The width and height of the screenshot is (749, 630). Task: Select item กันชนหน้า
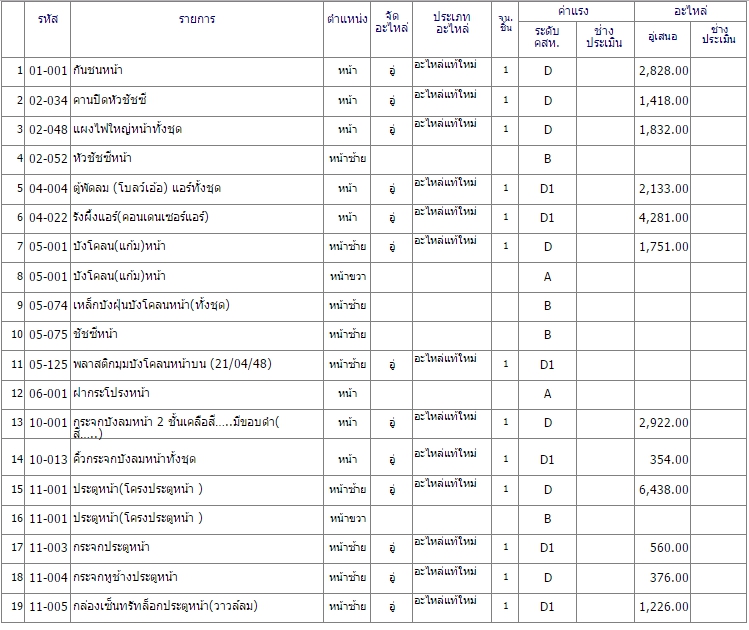(x=98, y=70)
